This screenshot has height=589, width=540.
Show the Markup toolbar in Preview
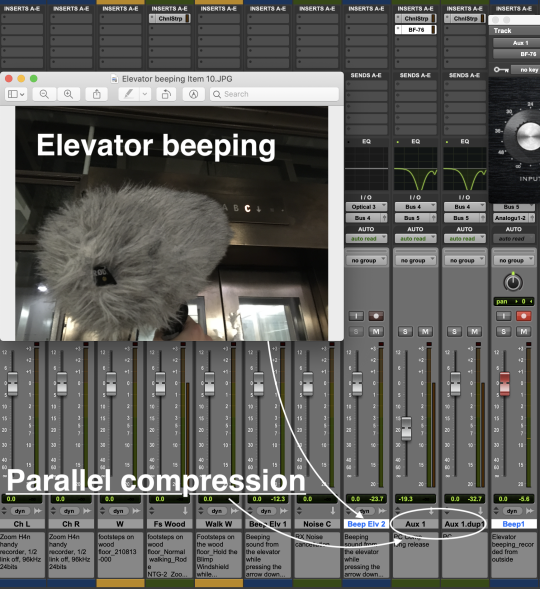[x=193, y=94]
